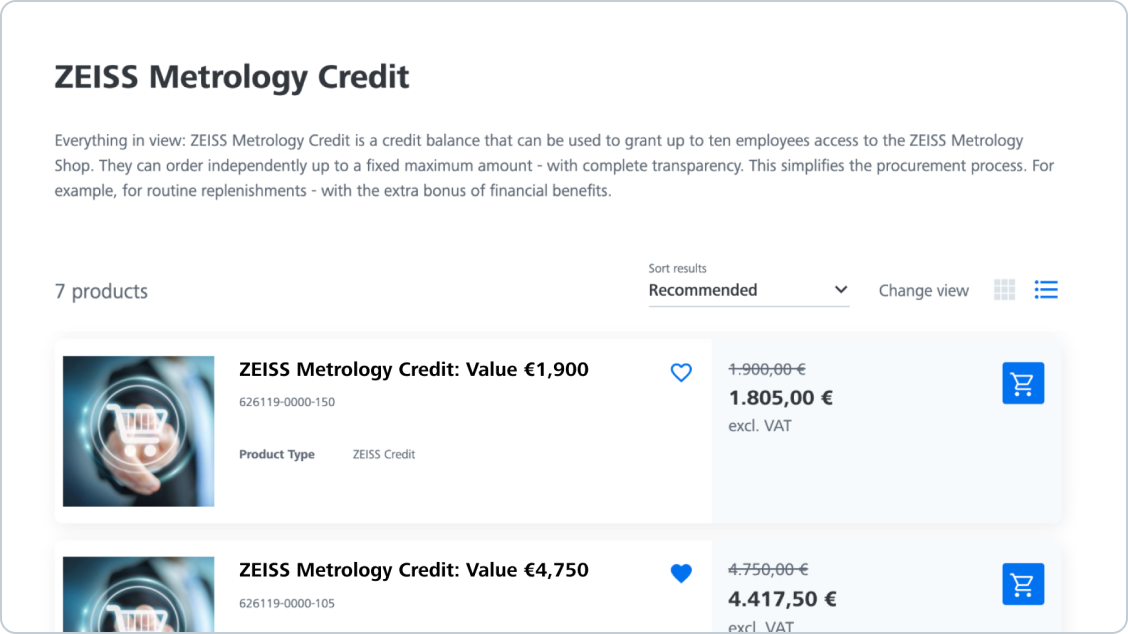This screenshot has height=634, width=1128.
Task: Click the ZEISS Credit product type value
Action: coord(383,454)
